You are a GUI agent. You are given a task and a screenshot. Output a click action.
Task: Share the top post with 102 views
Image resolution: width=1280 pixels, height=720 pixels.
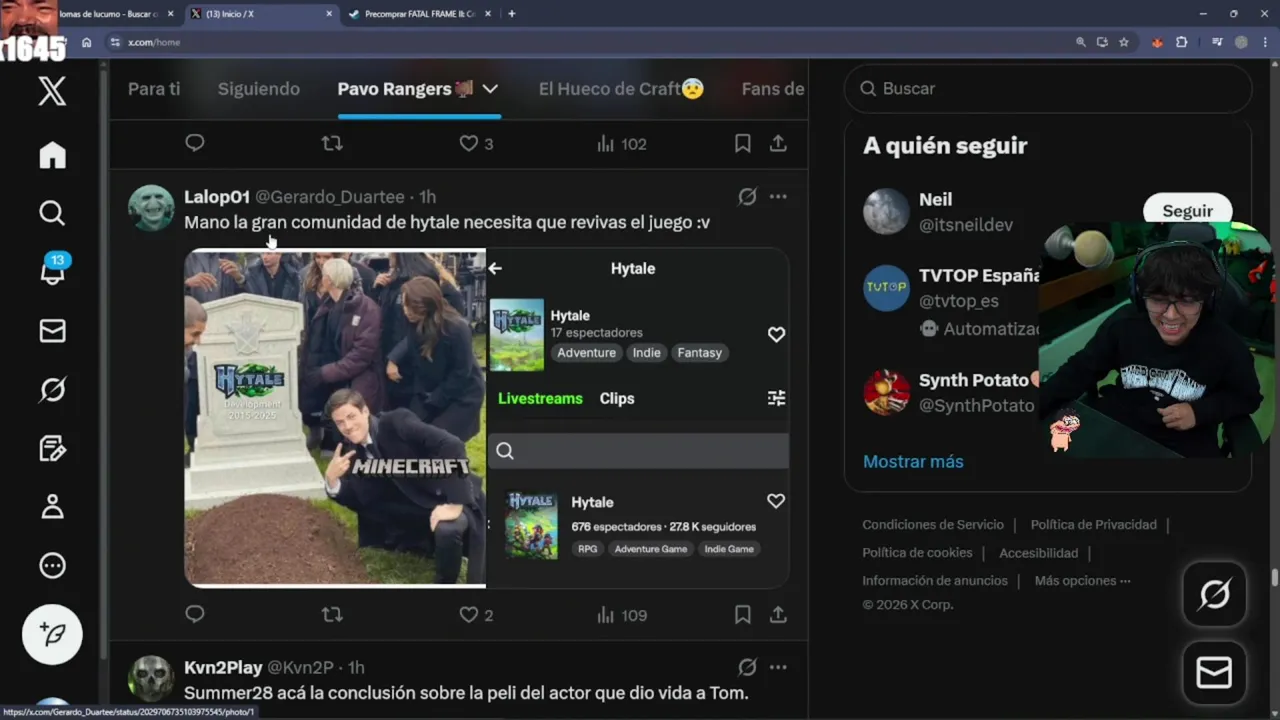pyautogui.click(x=778, y=143)
